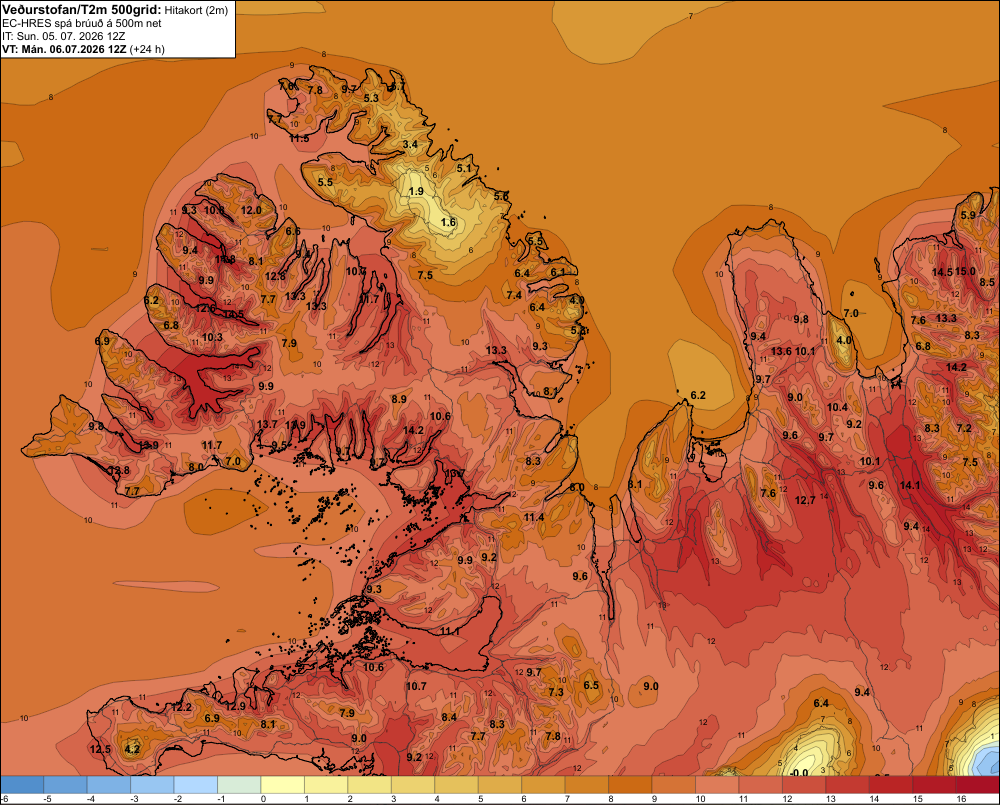
Task: Click the 4.2 temperature label
Action: 132,749
